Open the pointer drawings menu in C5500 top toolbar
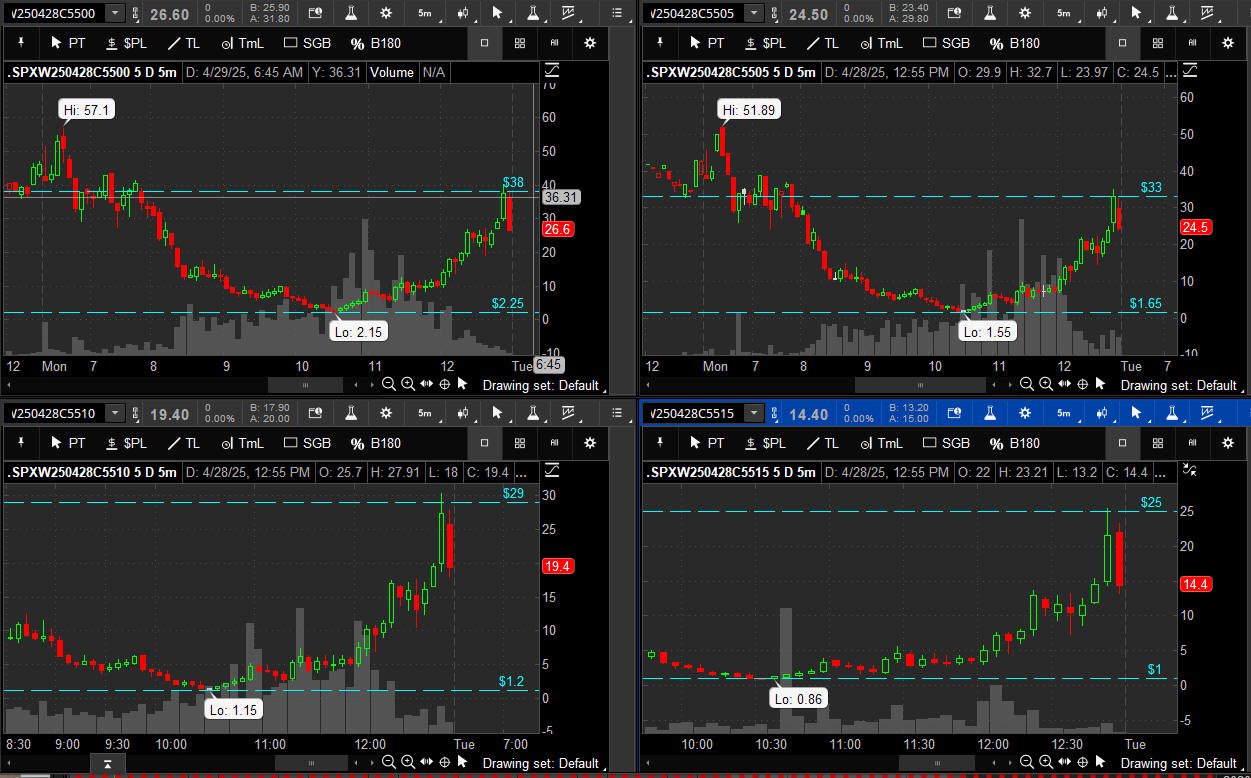Screen dimensions: 1251x778 [x=499, y=13]
